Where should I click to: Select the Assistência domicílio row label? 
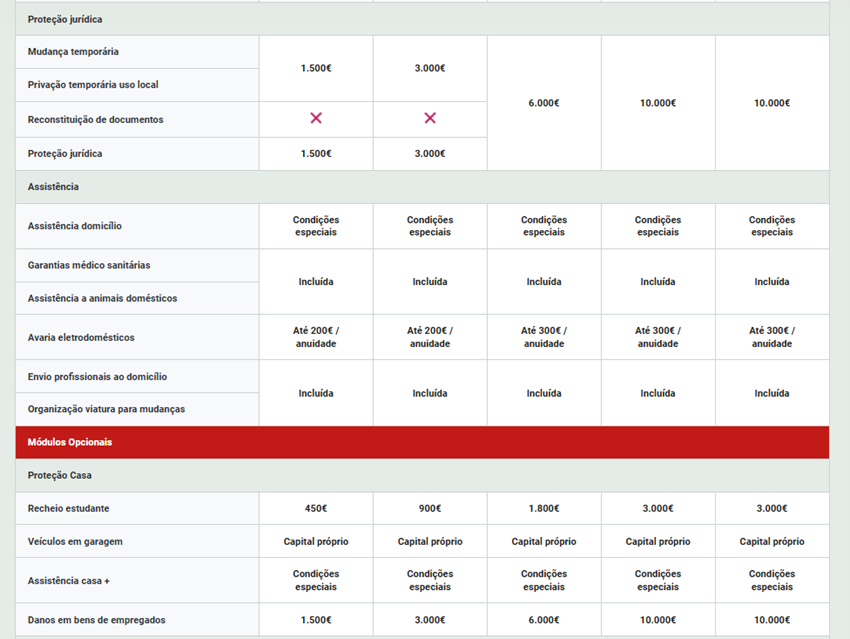(x=75, y=226)
